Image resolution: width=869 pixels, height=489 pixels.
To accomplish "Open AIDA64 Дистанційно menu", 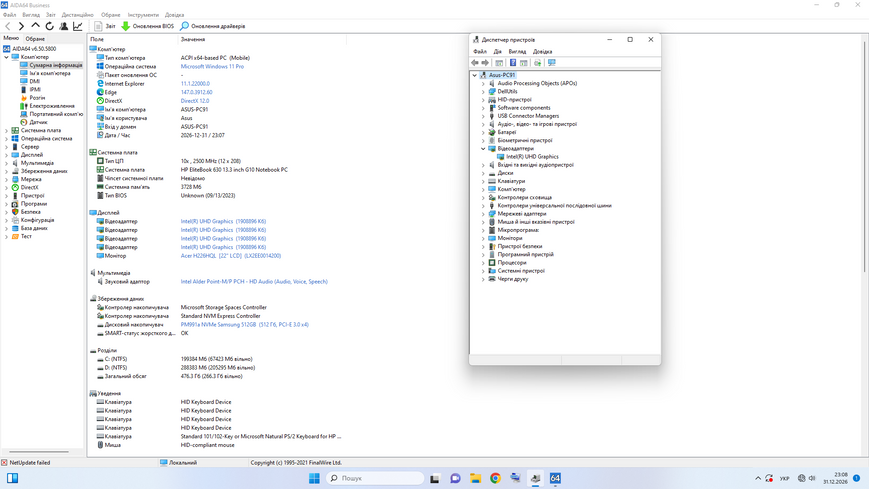I will click(78, 15).
